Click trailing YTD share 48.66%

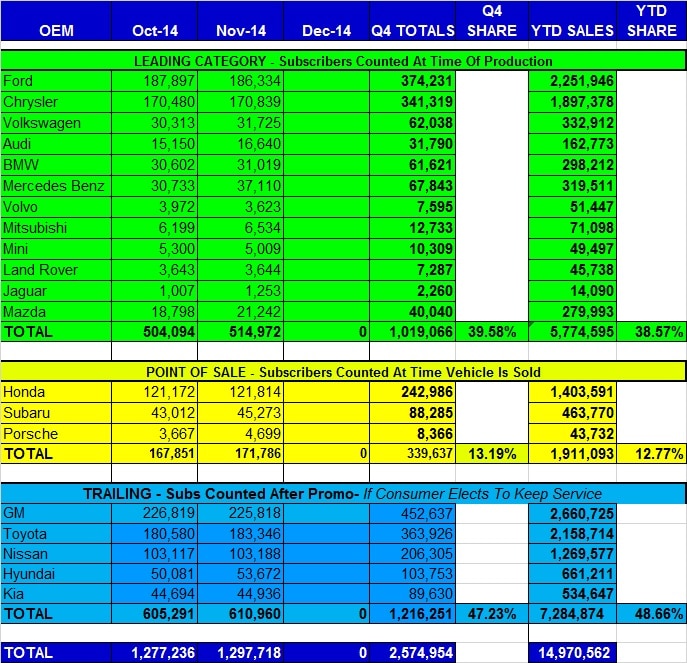[652, 614]
